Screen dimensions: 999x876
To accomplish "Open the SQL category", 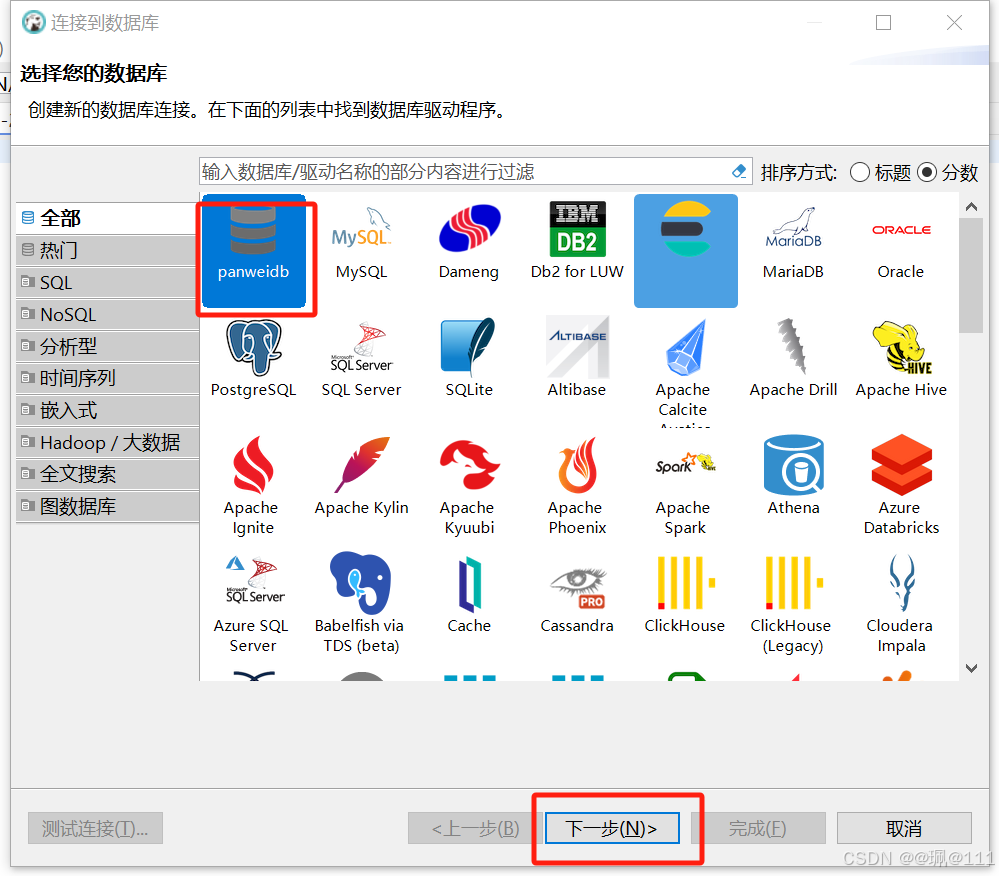I will tap(108, 282).
